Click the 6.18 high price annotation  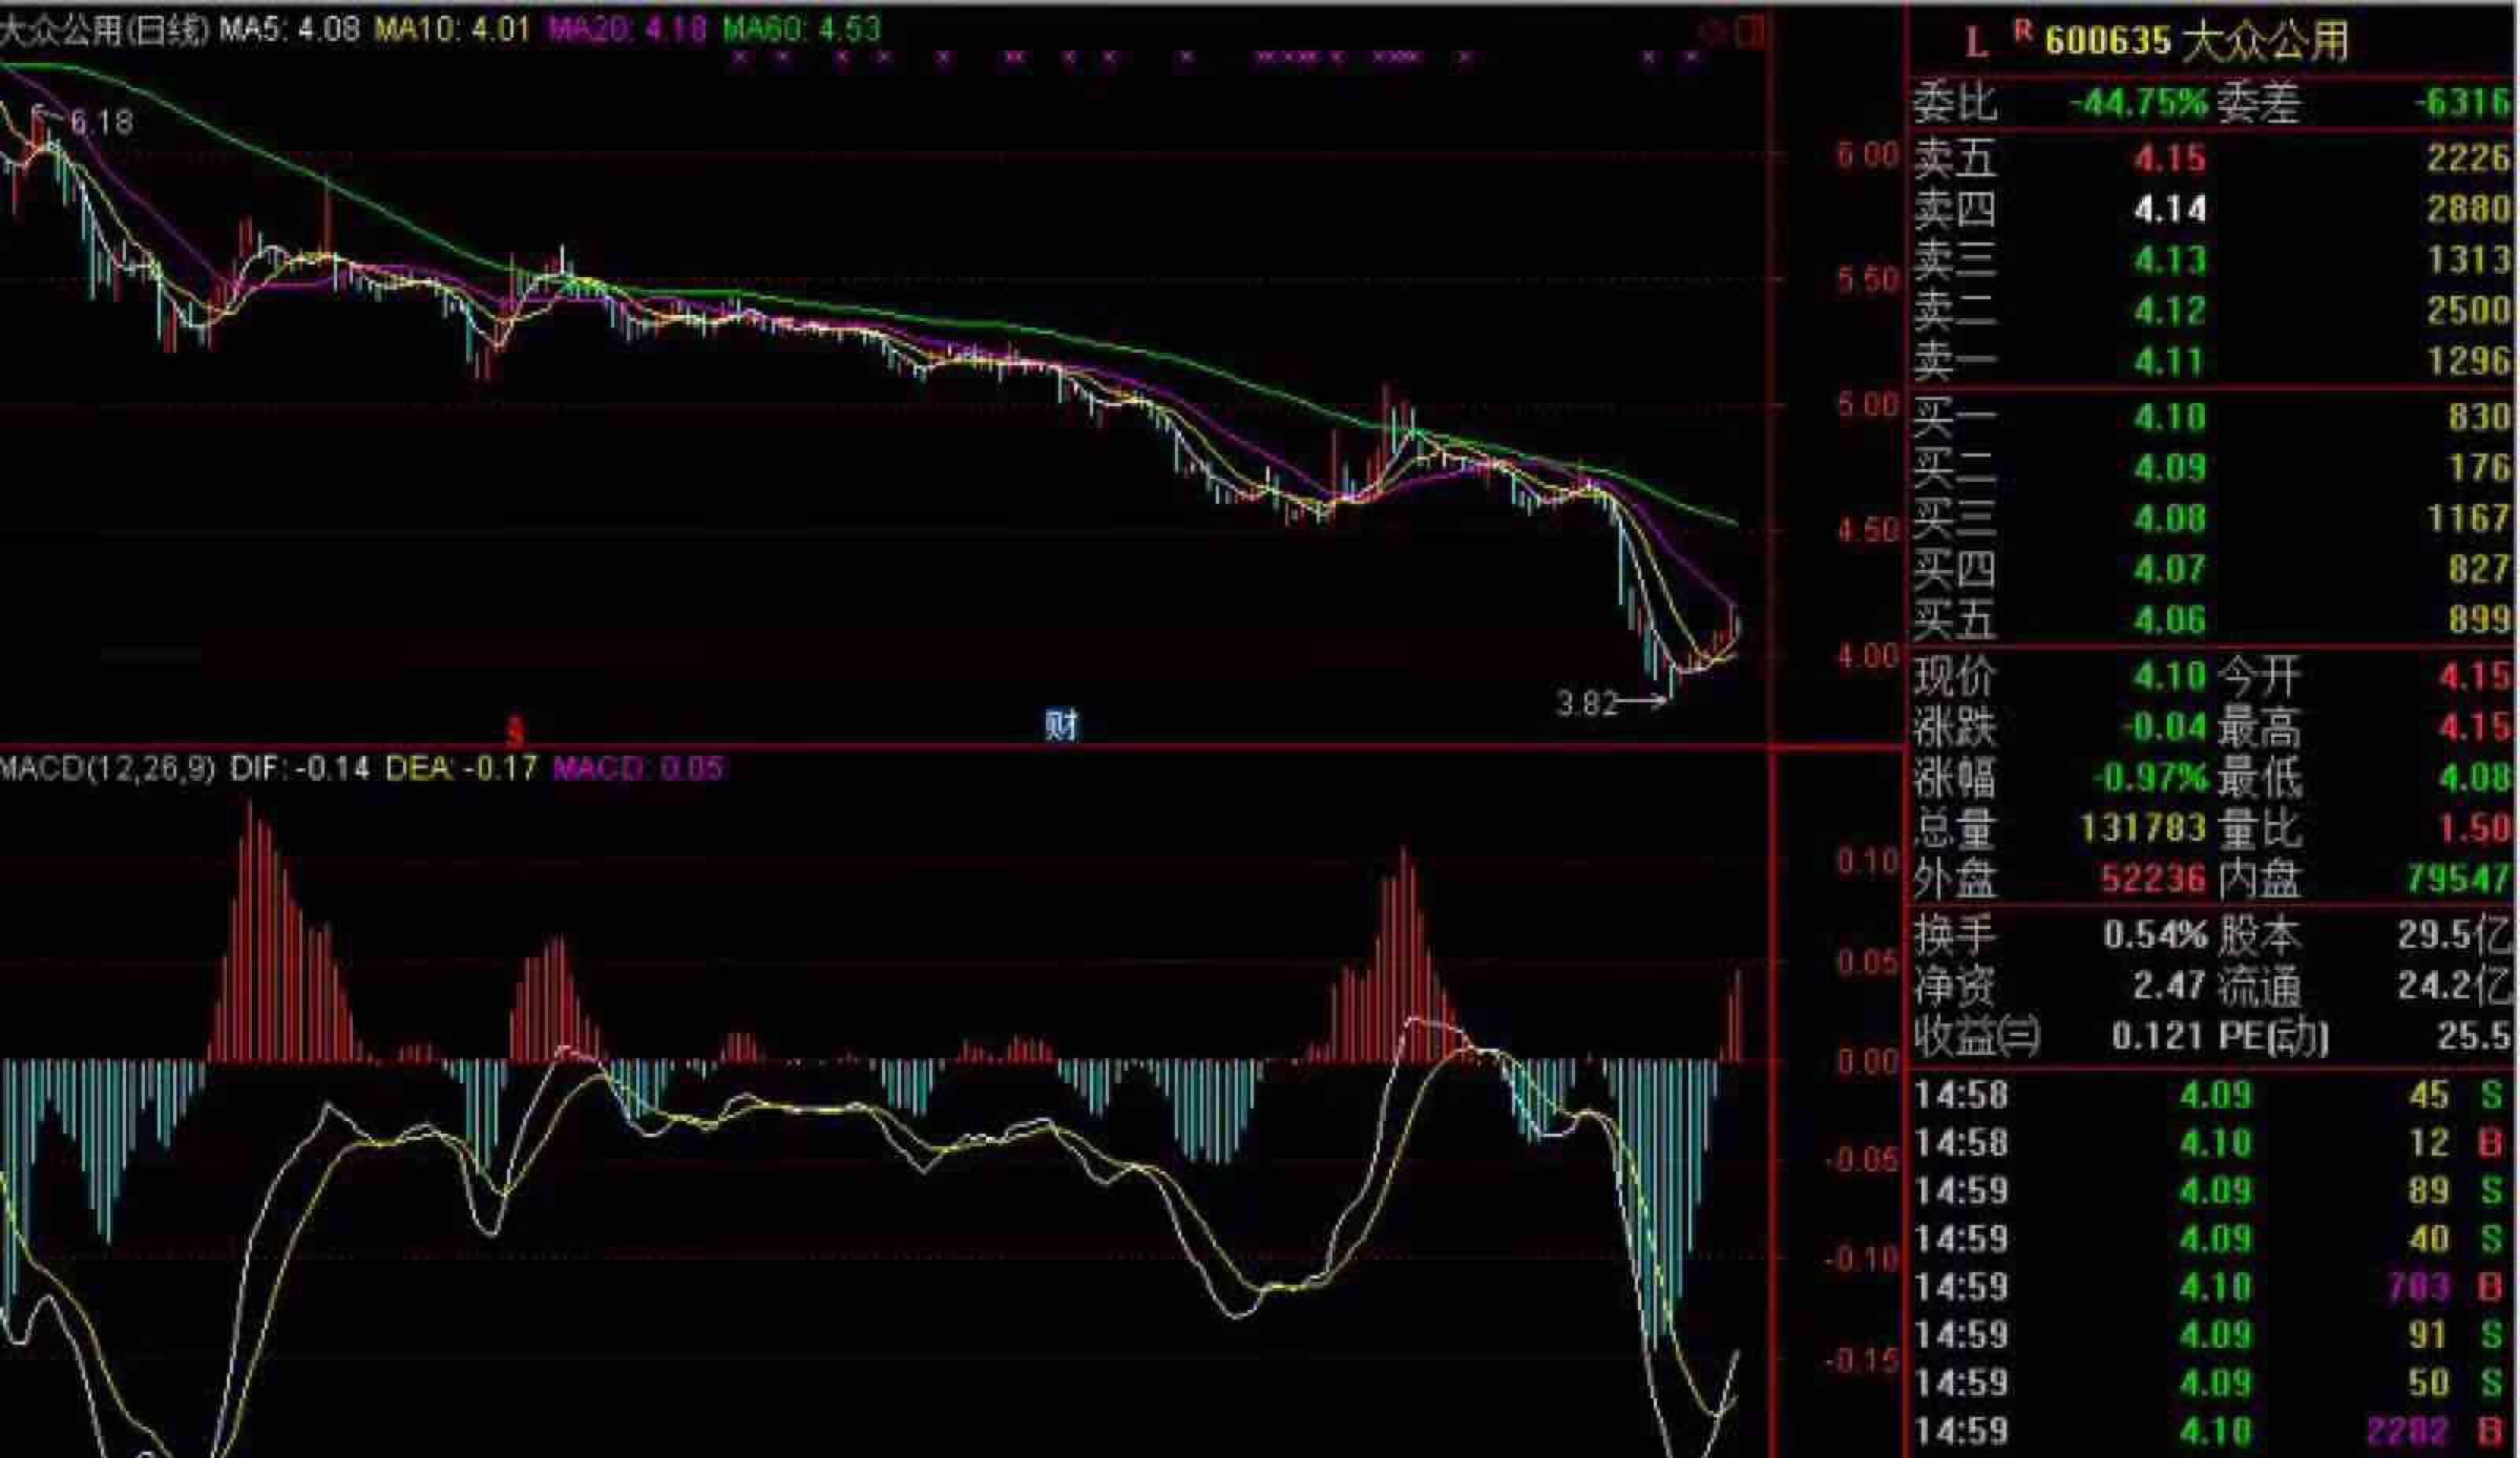pos(101,123)
